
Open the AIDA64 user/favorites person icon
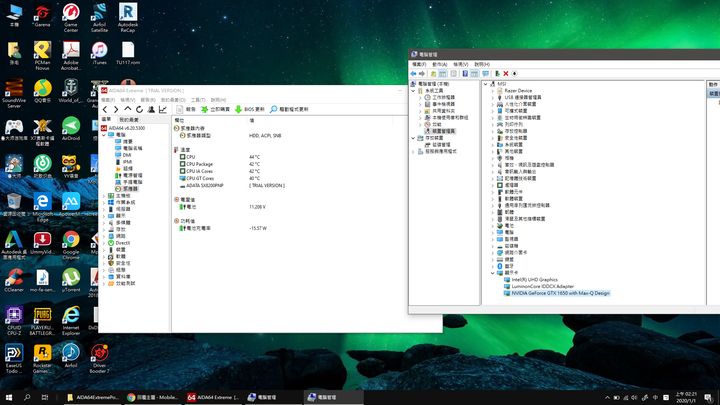pos(151,109)
